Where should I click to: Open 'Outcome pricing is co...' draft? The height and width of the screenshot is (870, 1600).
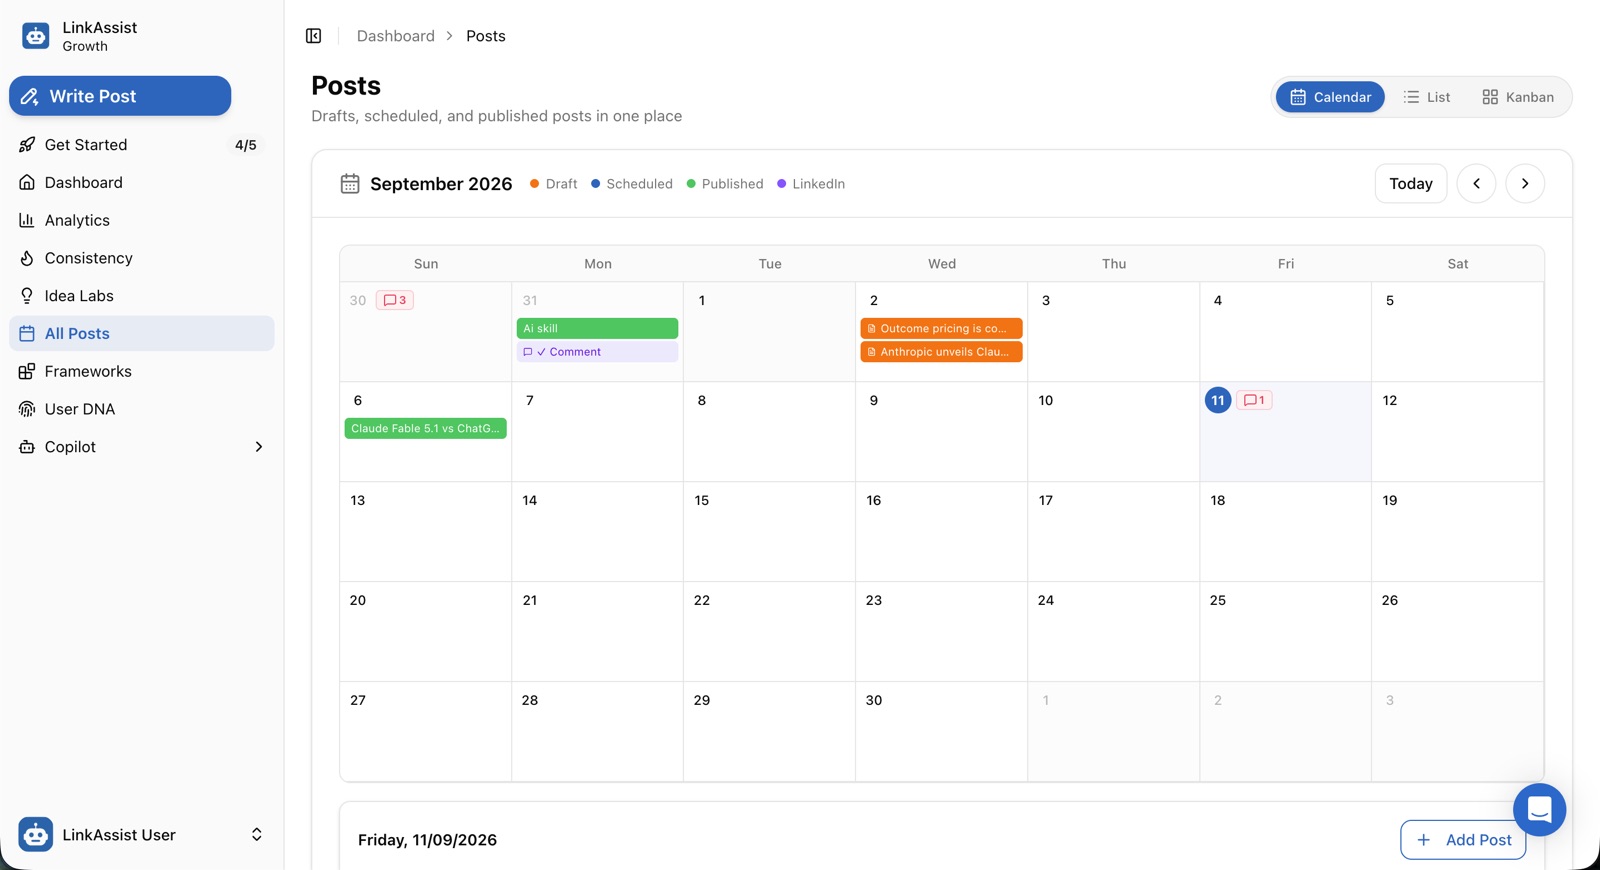(941, 328)
